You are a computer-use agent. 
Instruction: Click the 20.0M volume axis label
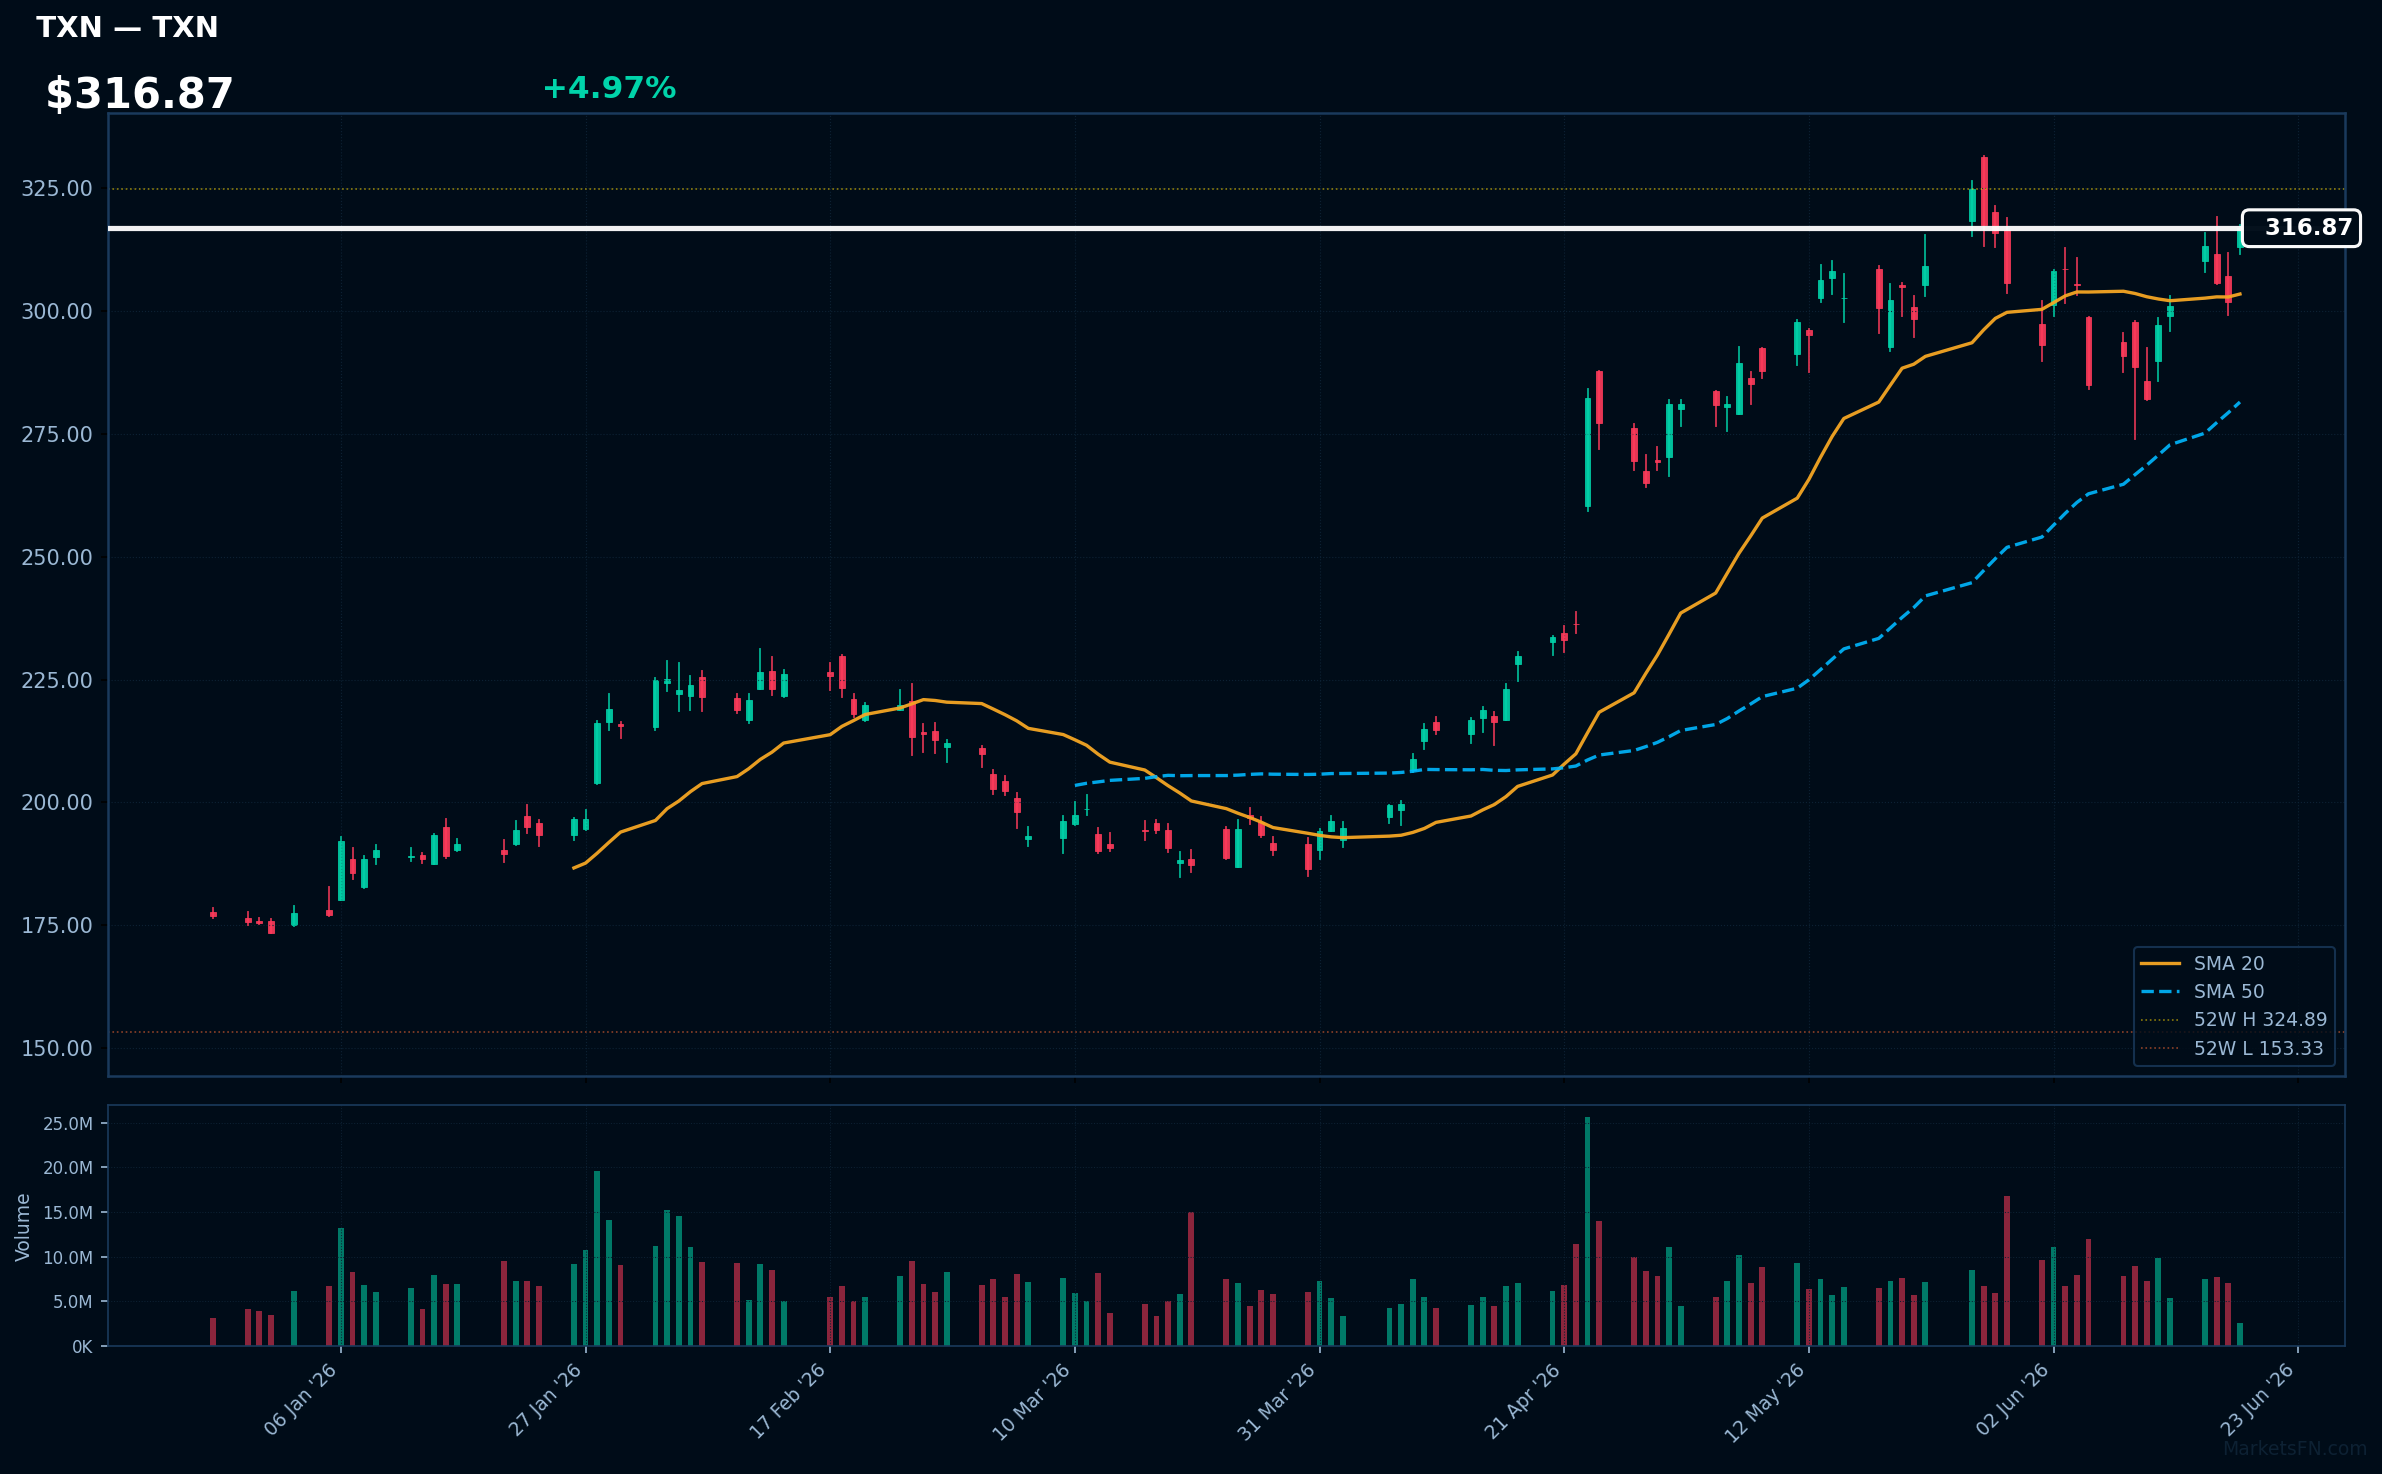pyautogui.click(x=68, y=1168)
